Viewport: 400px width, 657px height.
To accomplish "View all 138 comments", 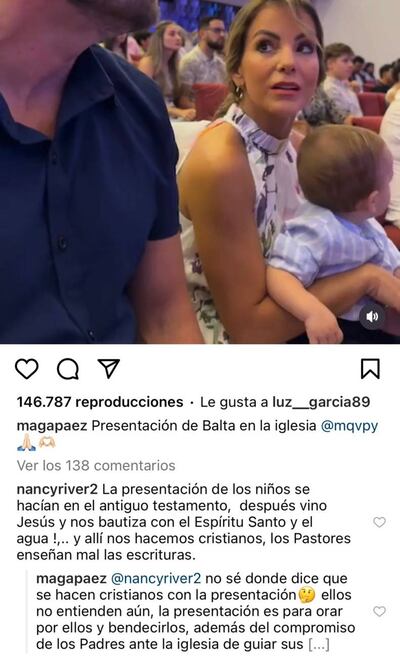I will pos(96,466).
